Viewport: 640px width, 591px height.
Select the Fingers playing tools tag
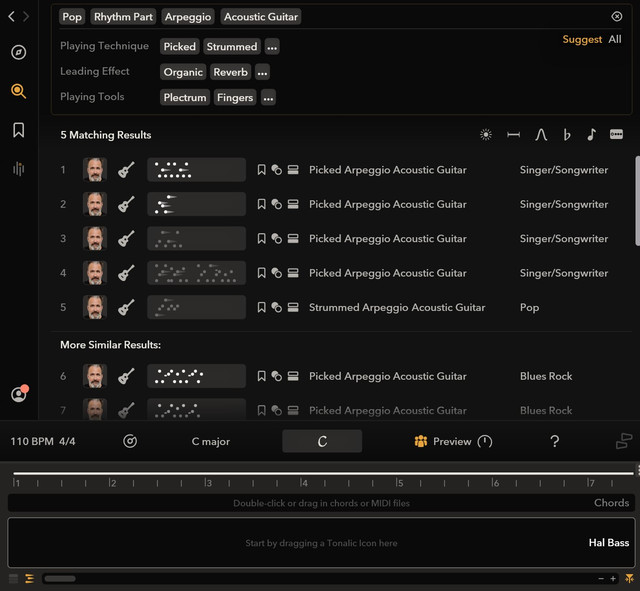tap(235, 98)
